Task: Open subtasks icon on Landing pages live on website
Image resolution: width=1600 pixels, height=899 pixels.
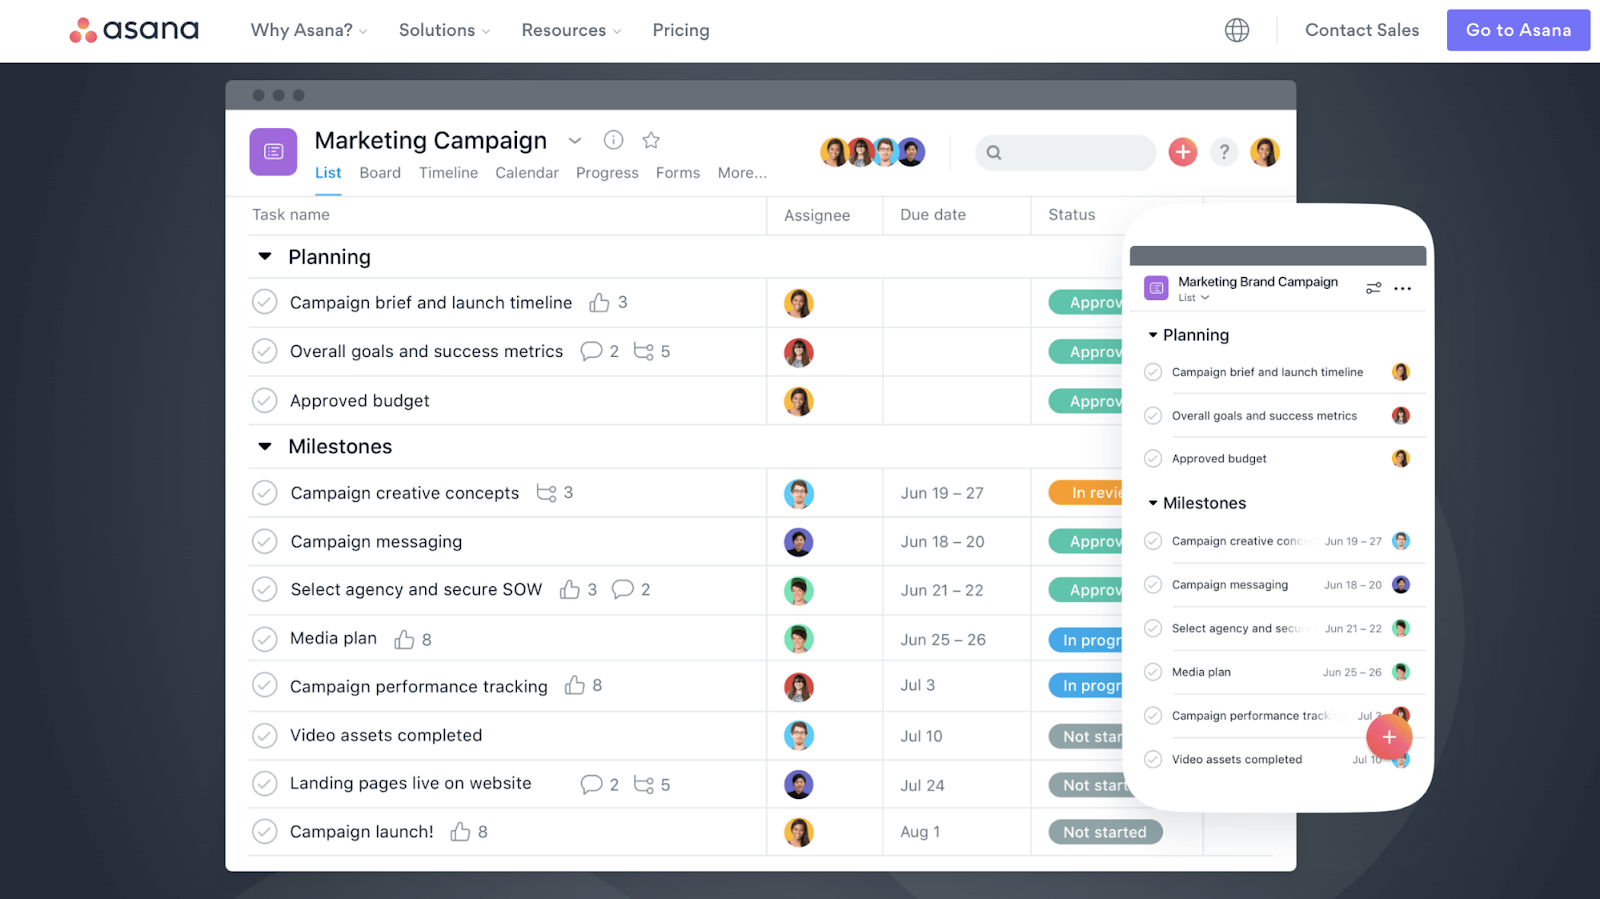Action: [x=643, y=785]
